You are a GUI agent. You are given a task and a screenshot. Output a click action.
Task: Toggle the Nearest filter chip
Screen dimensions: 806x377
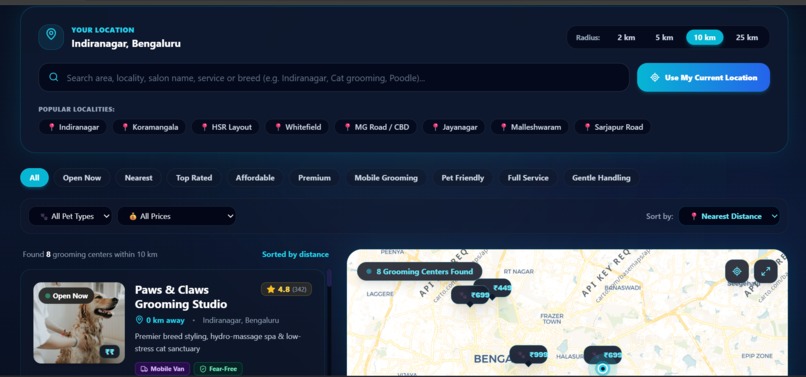(138, 178)
